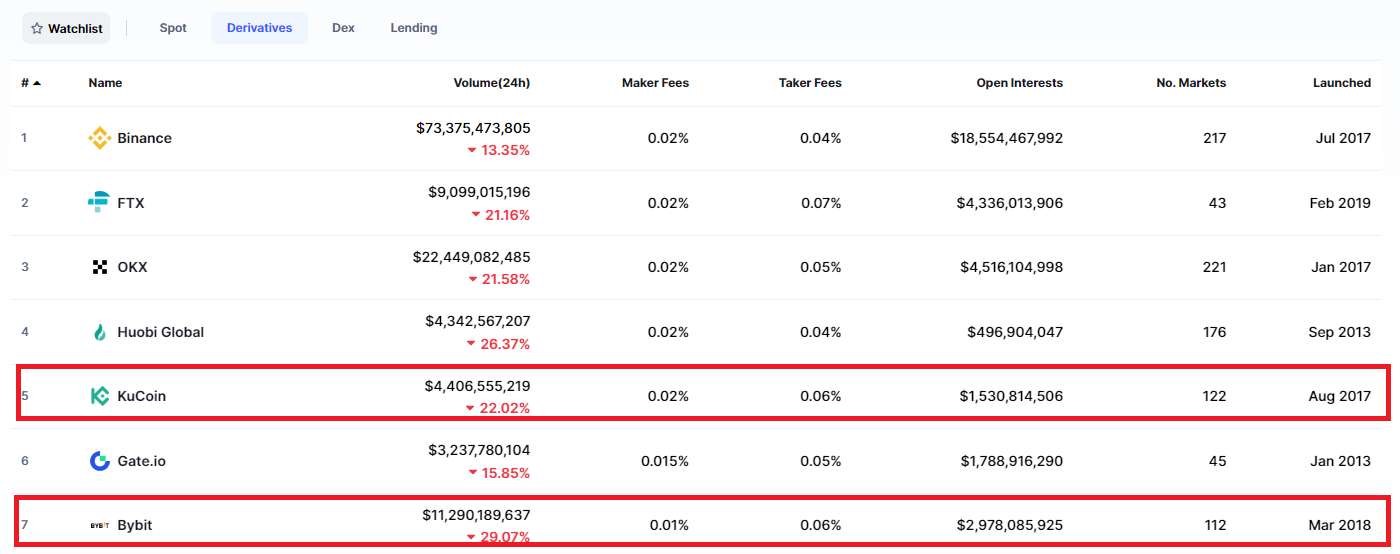Click Huobi volume $4,342,567,207
This screenshot has height=554, width=1400.
(478, 321)
